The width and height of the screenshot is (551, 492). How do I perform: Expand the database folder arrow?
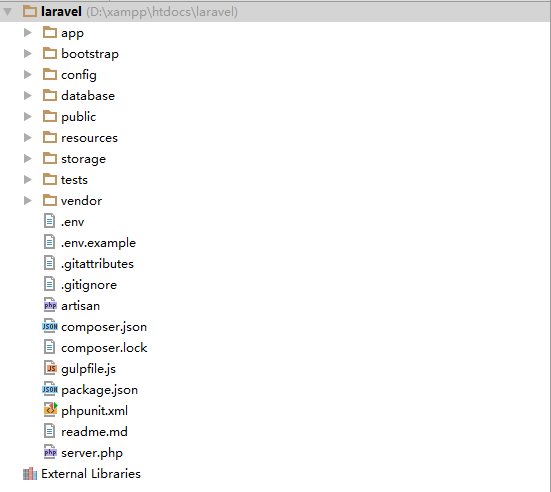click(x=27, y=96)
